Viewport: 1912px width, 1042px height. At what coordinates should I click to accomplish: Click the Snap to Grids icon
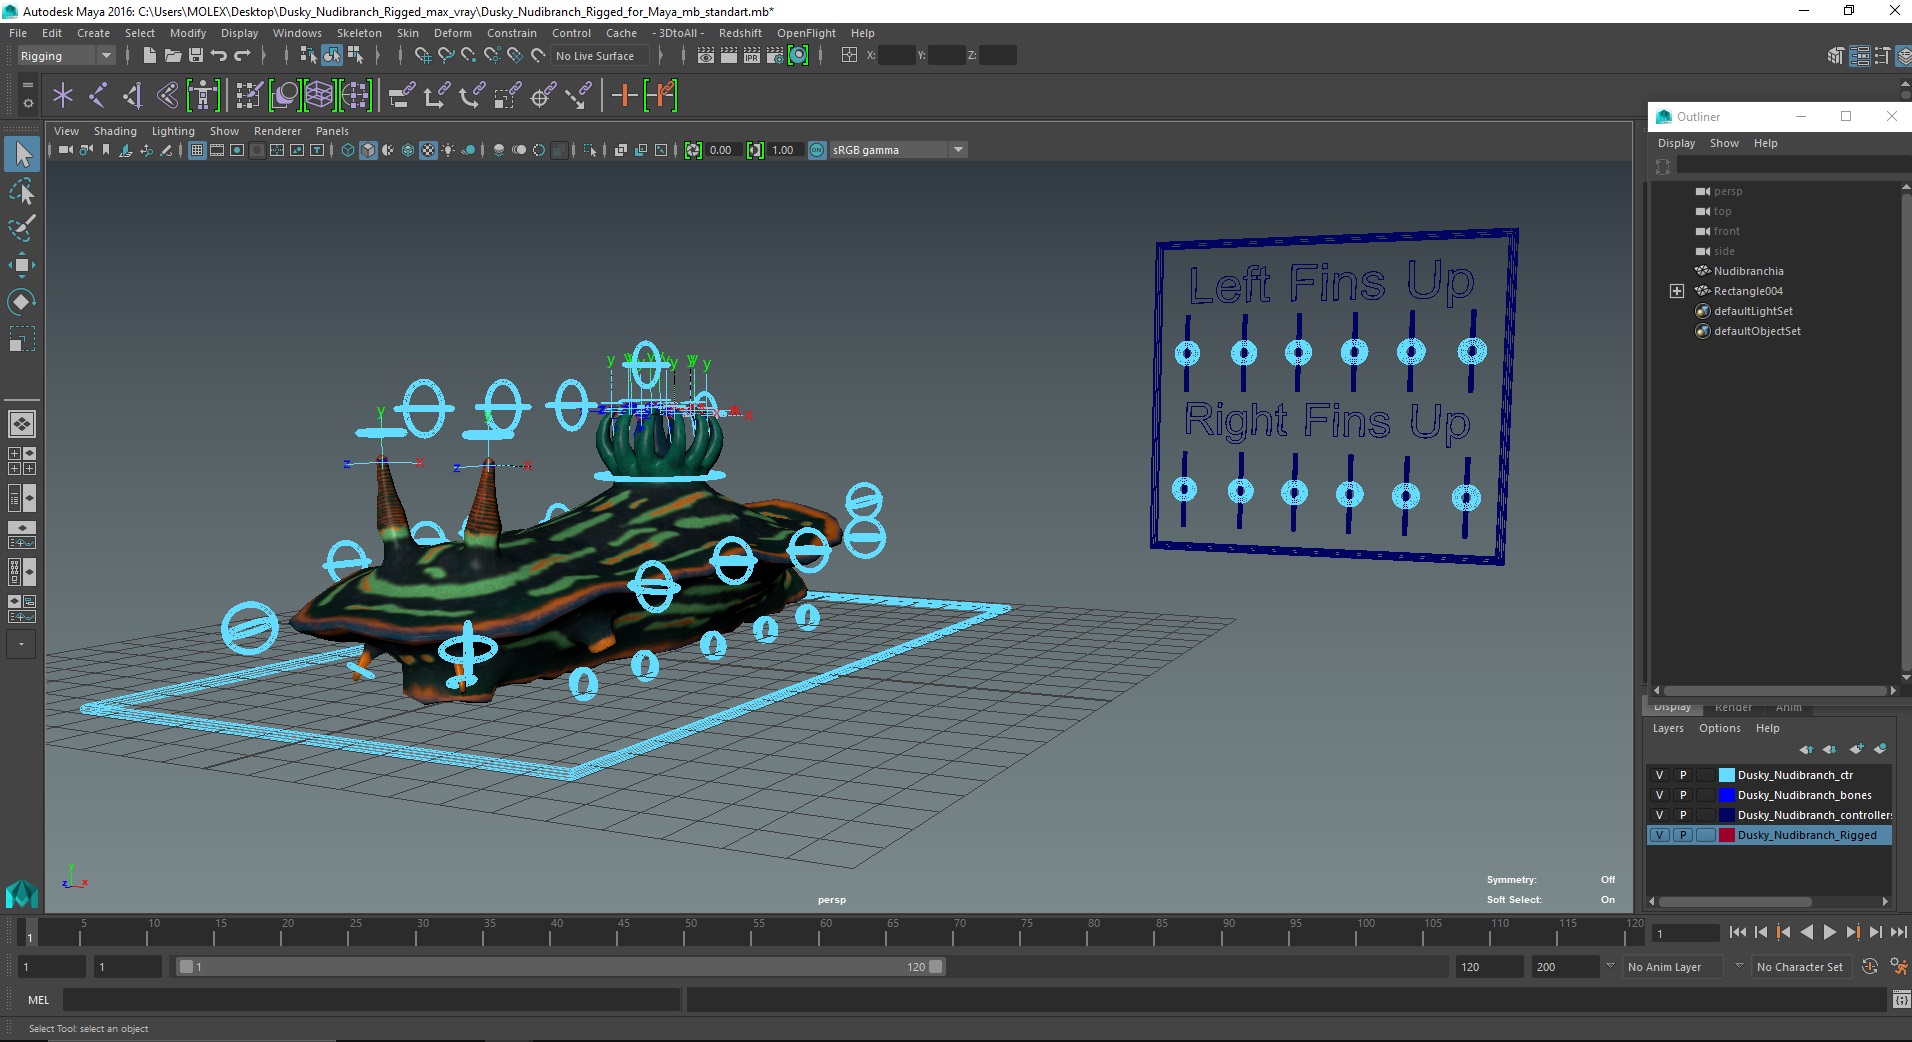(x=423, y=56)
